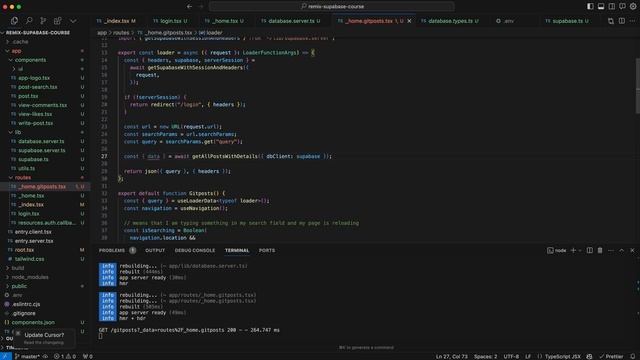Toggle the chat panel icon
The width and height of the screenshot is (640, 360).
tap(622, 6)
